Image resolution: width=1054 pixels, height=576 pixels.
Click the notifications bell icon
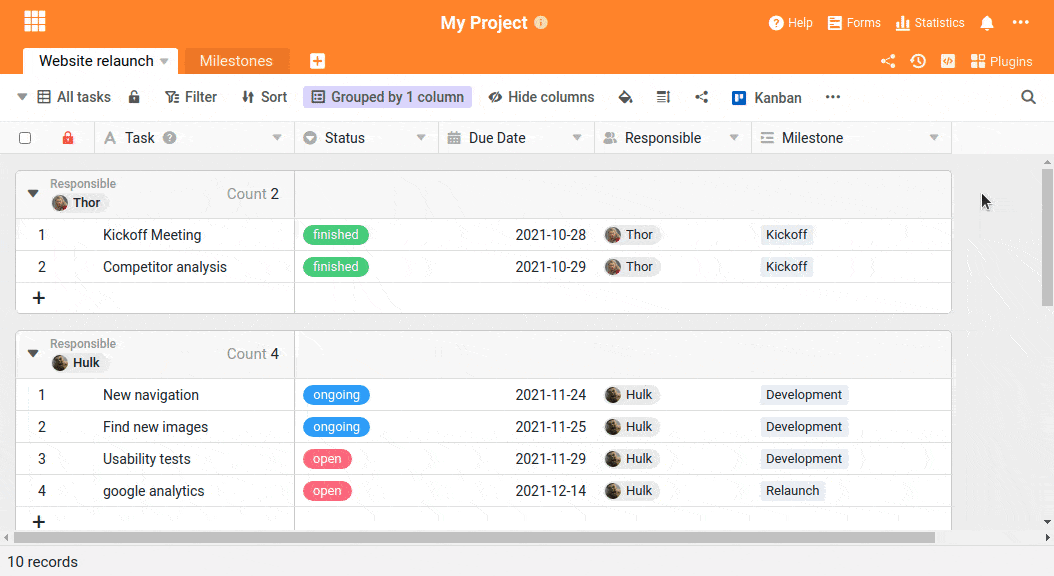(987, 23)
